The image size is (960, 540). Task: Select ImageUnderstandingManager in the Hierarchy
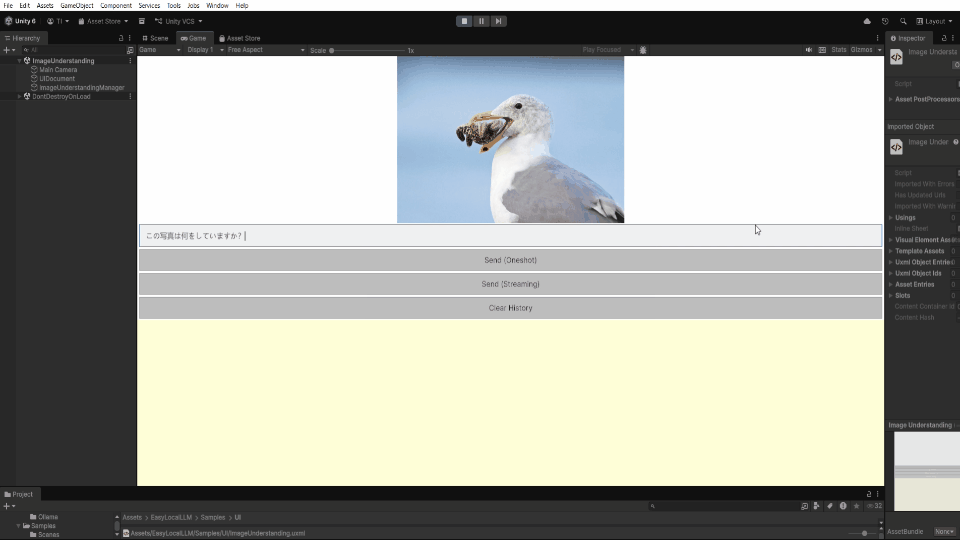coord(81,88)
